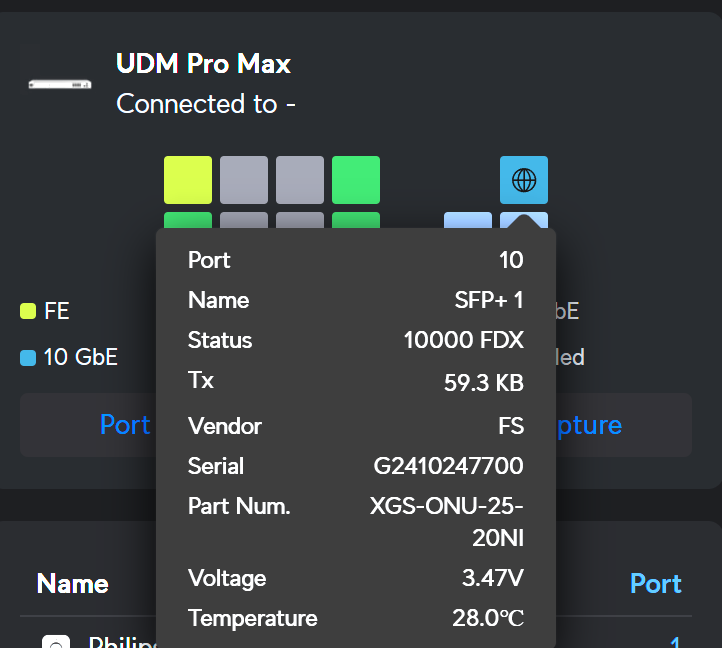Click the 59.3 KB Tx value

tap(484, 383)
